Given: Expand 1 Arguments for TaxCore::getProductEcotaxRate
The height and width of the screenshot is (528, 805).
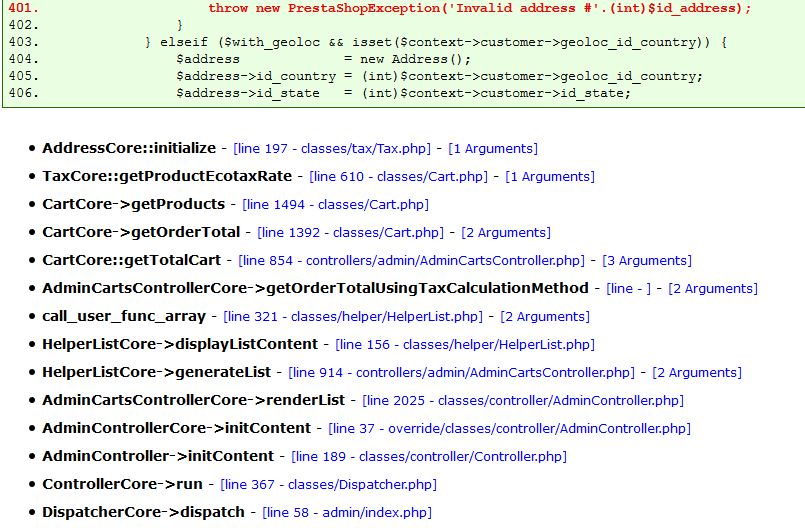Looking at the screenshot, I should tap(550, 177).
